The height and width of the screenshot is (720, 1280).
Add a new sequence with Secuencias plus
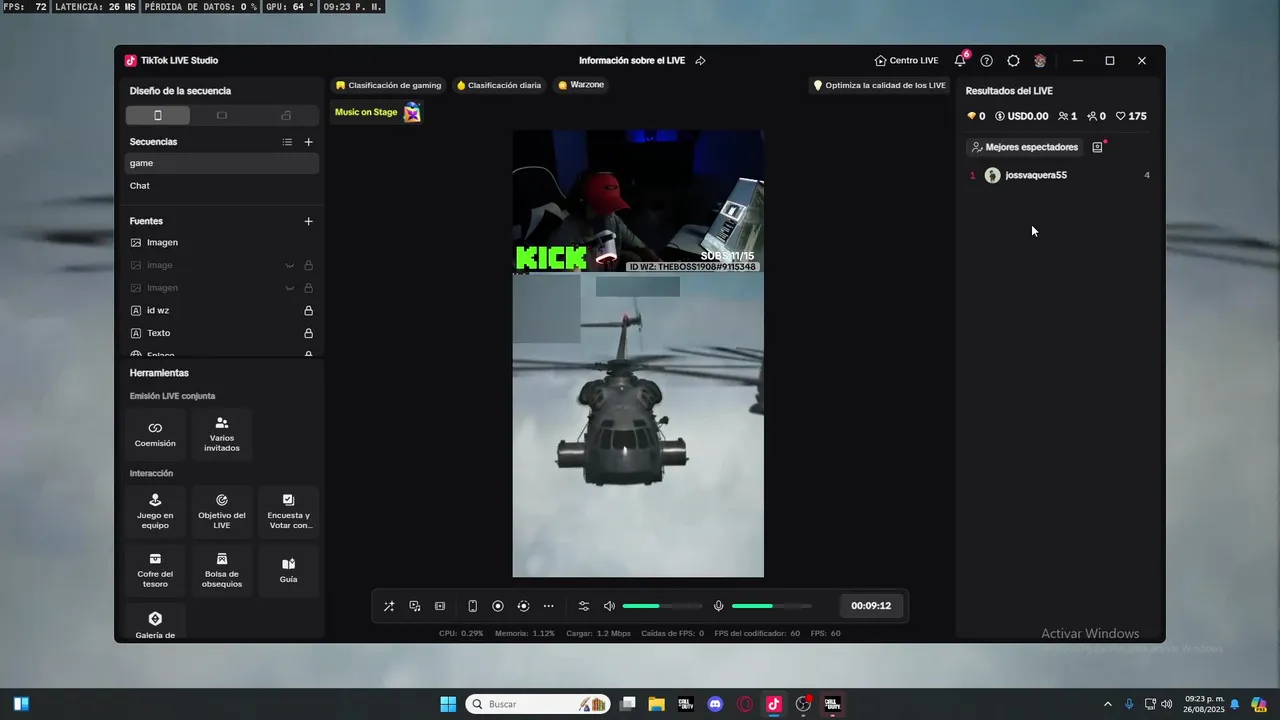coord(308,142)
